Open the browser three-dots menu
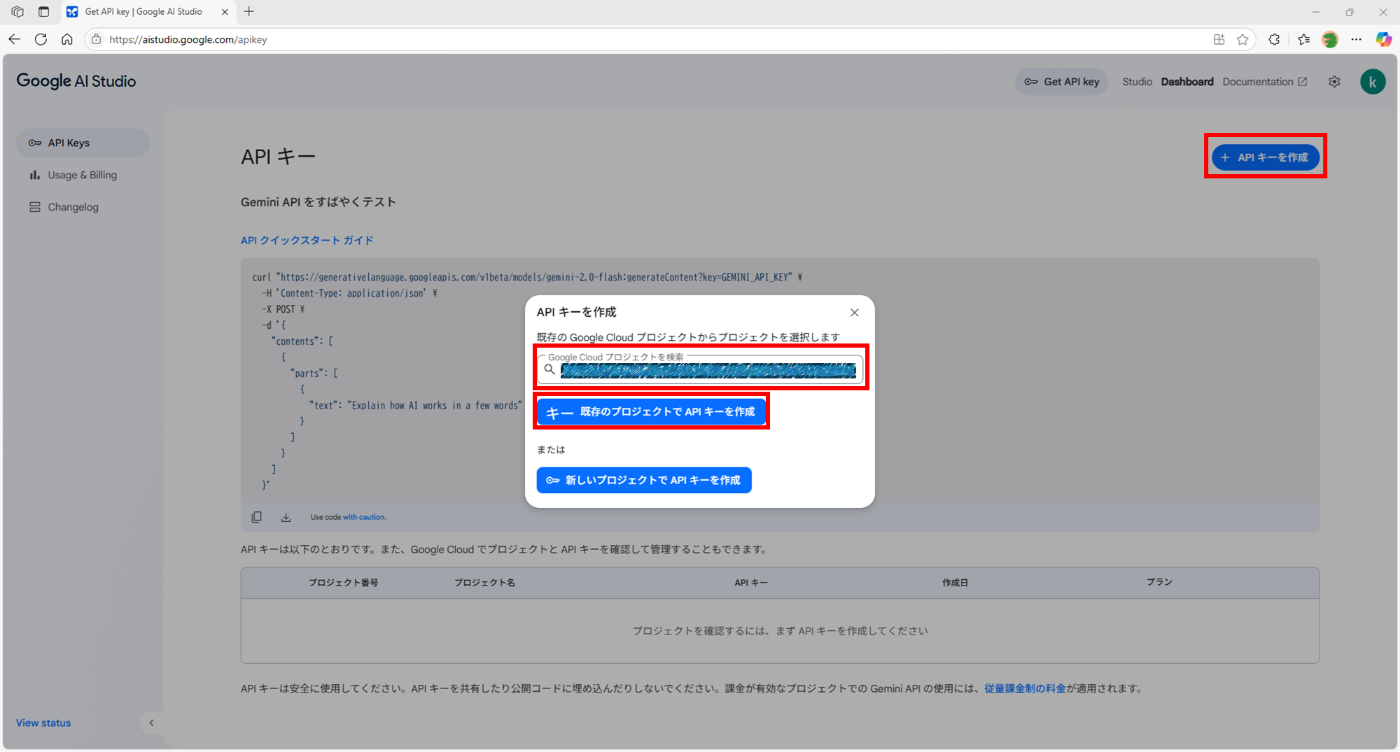 coord(1356,39)
